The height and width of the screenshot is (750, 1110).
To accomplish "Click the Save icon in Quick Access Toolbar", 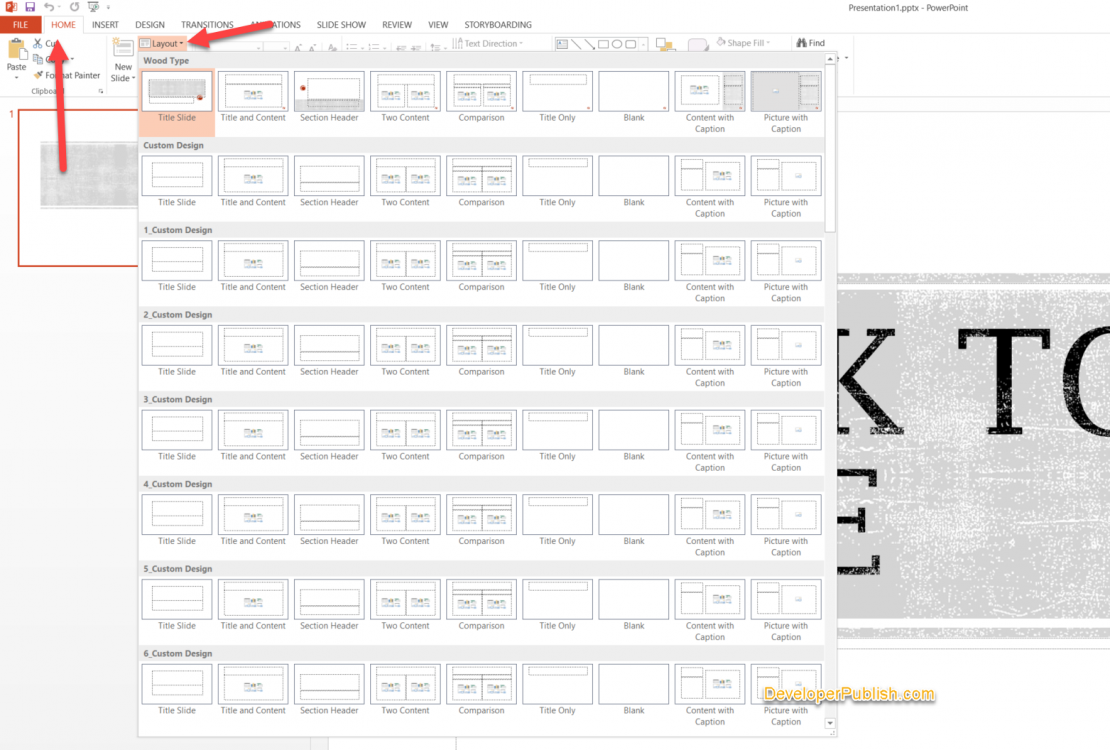I will [x=29, y=7].
